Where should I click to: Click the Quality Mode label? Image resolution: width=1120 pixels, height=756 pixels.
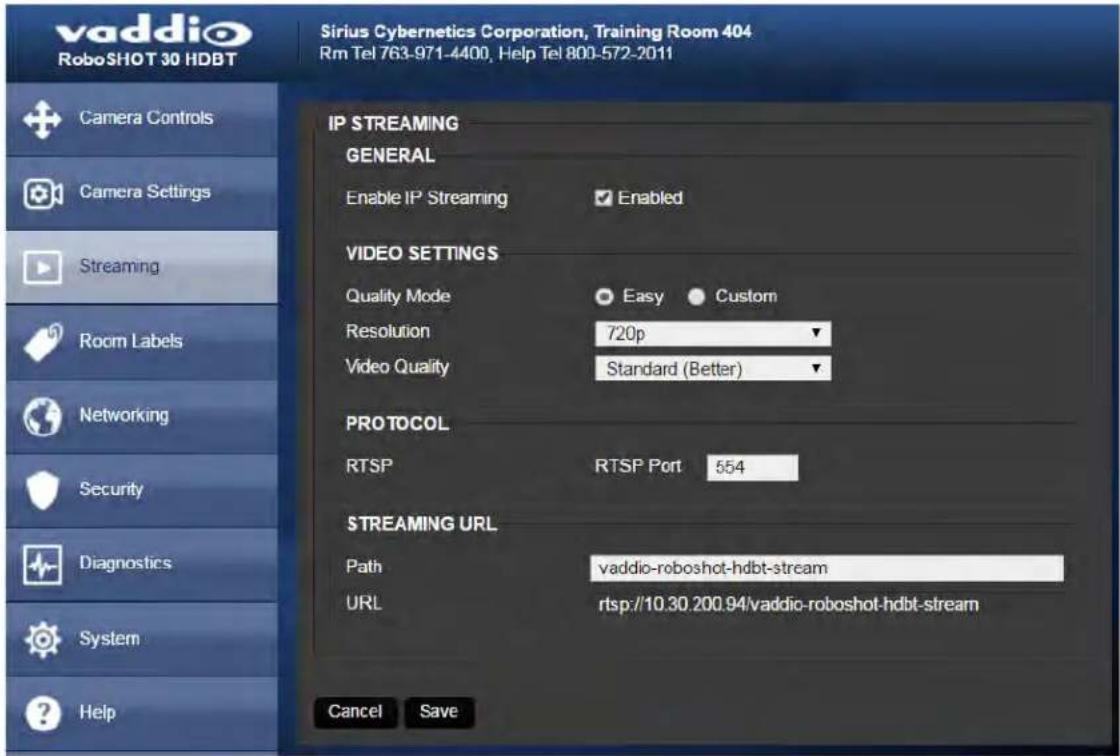click(x=398, y=297)
